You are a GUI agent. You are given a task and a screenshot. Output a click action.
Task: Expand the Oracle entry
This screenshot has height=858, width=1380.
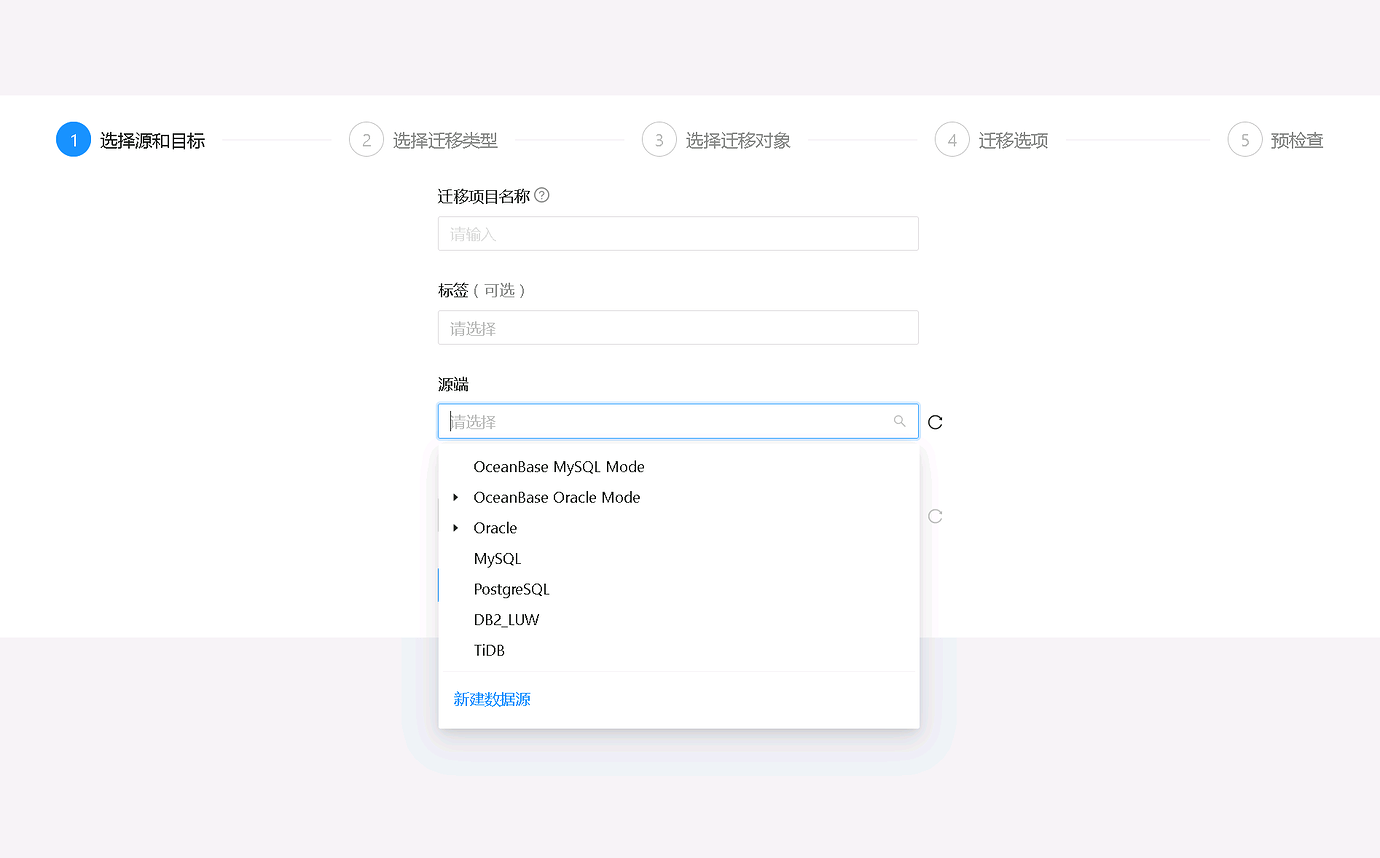coord(457,527)
